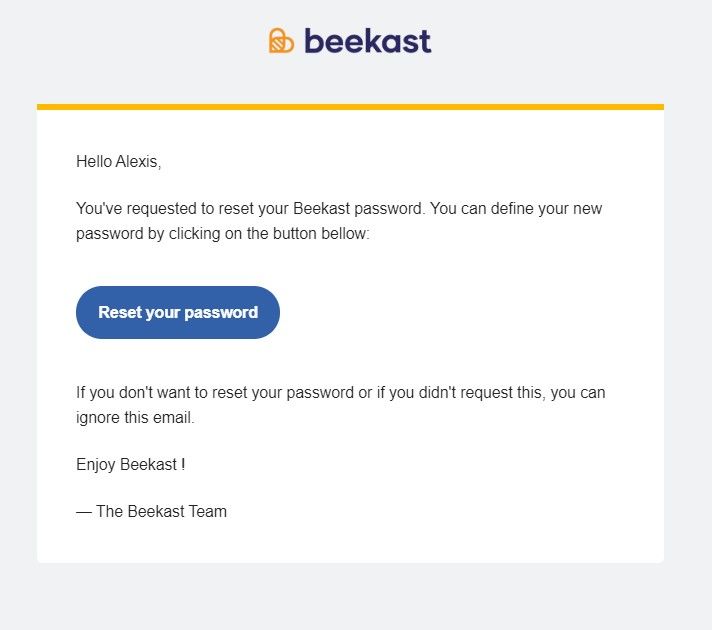Image resolution: width=712 pixels, height=630 pixels.
Task: Click the word 'password' inside the blue button
Action: (221, 313)
